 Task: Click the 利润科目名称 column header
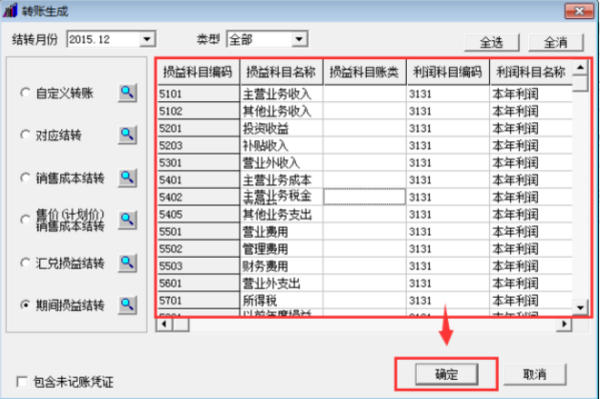tap(531, 72)
